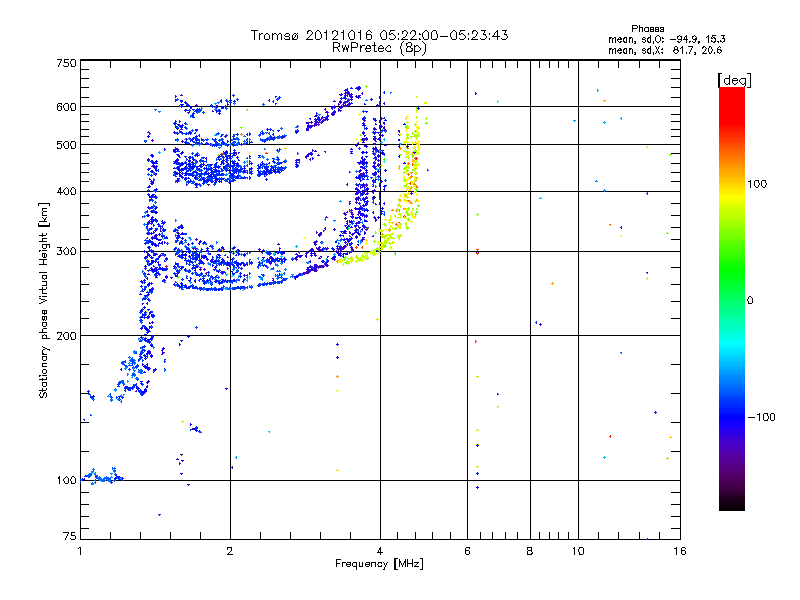Click y-axis tick label '100'

click(66, 480)
